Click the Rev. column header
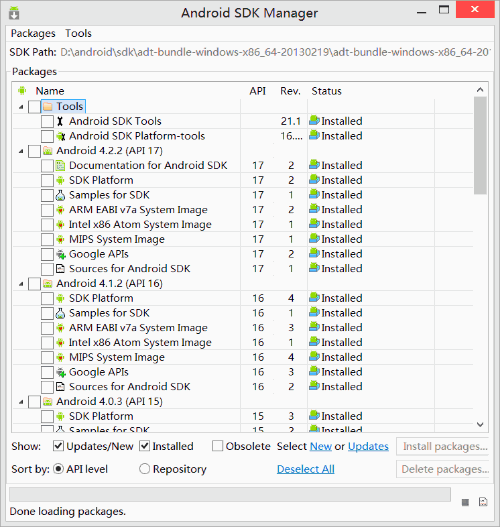 click(291, 91)
